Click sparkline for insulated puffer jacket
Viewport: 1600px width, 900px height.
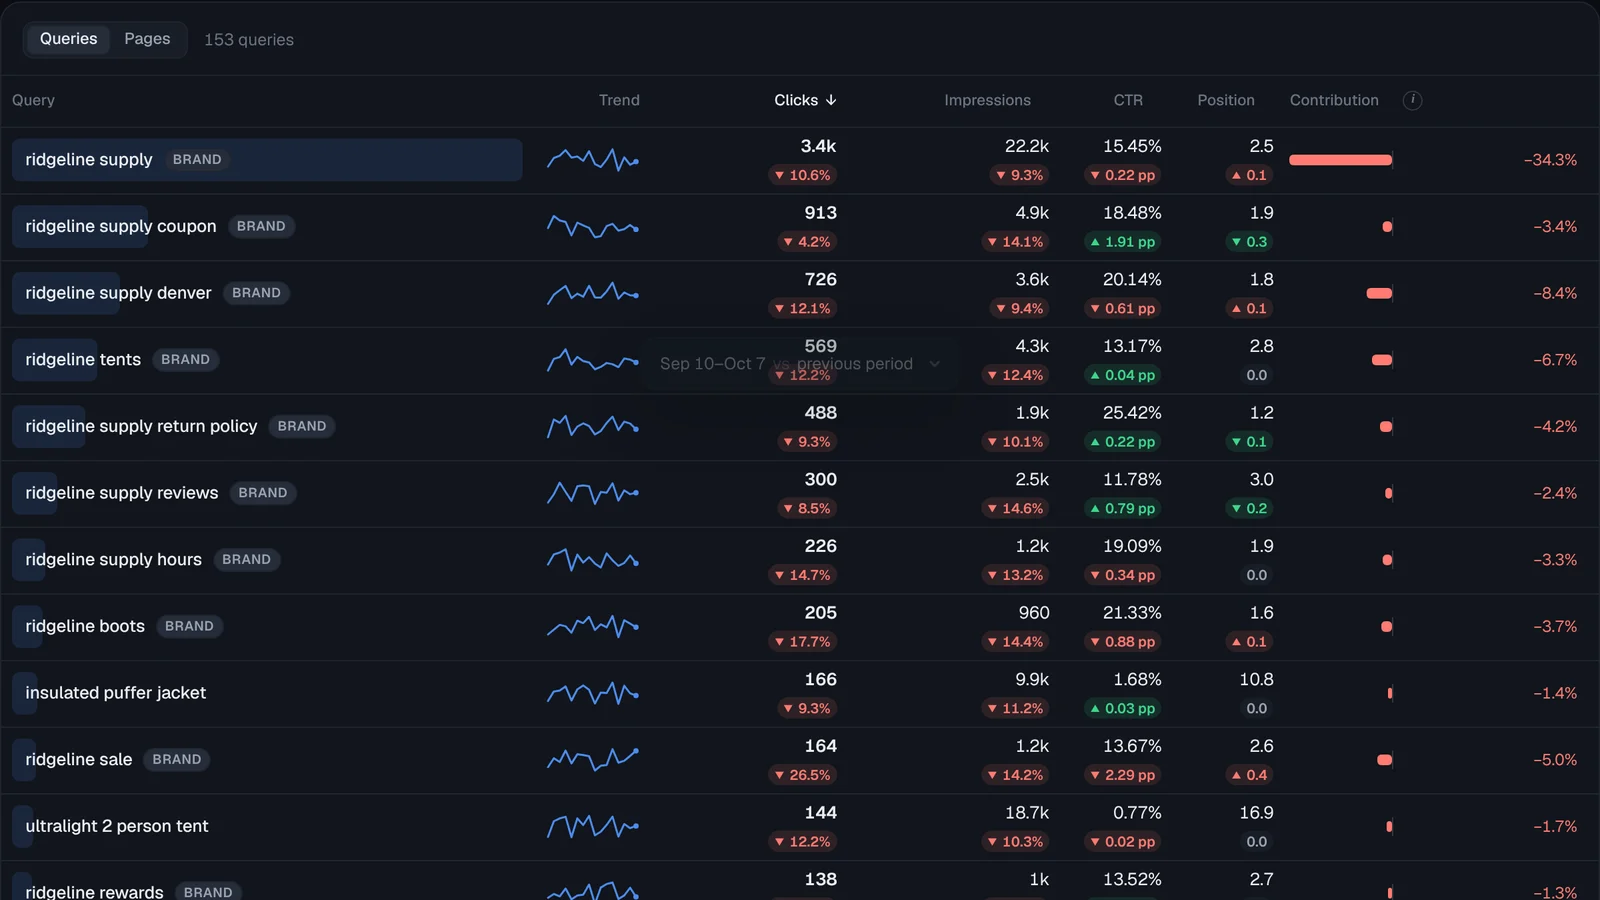[593, 693]
